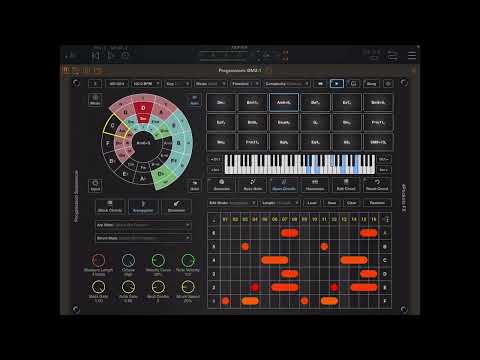The height and width of the screenshot is (360, 480).
Task: Toggle note in row 5 under step 03
Action: point(245,247)
